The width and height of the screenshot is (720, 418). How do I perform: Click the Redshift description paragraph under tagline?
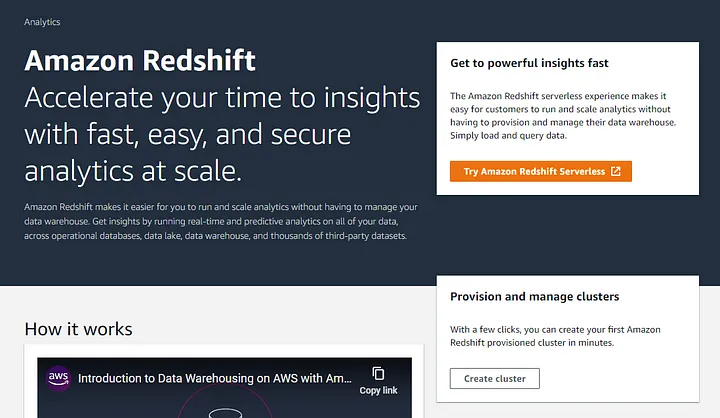click(220, 221)
